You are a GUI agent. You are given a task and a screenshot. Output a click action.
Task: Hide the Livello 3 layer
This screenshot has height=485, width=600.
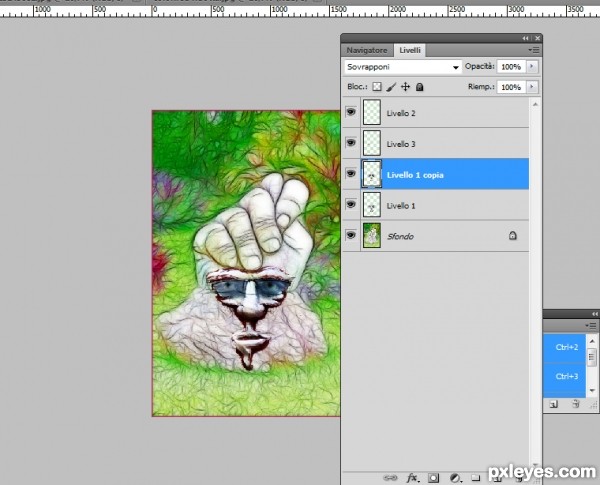[x=351, y=143]
